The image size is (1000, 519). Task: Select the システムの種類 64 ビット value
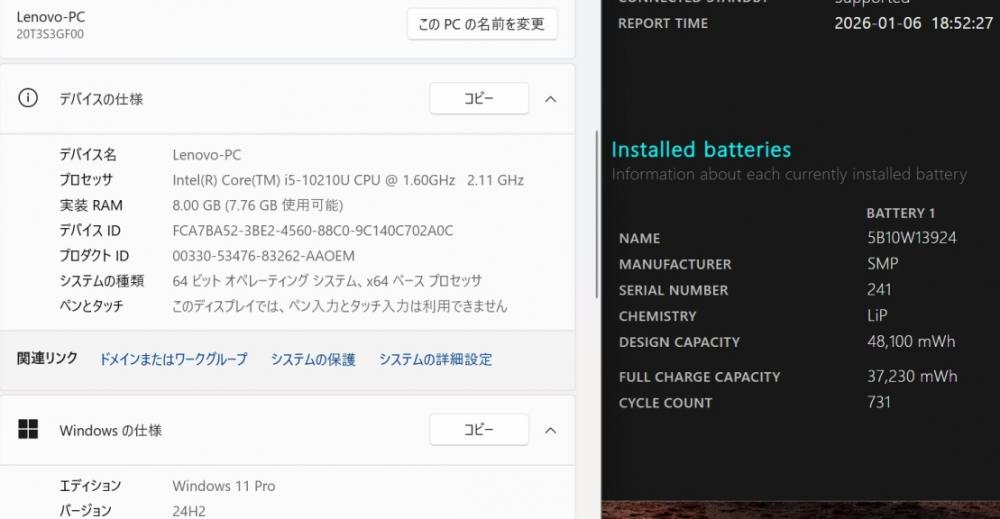pos(327,281)
